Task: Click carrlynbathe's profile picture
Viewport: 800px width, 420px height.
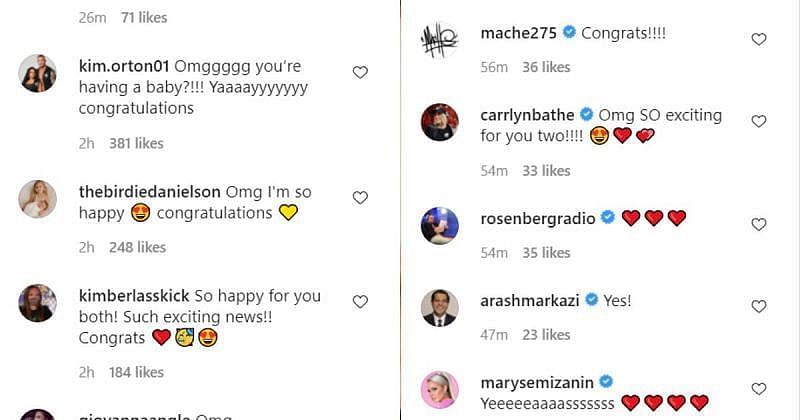Action: tap(439, 122)
